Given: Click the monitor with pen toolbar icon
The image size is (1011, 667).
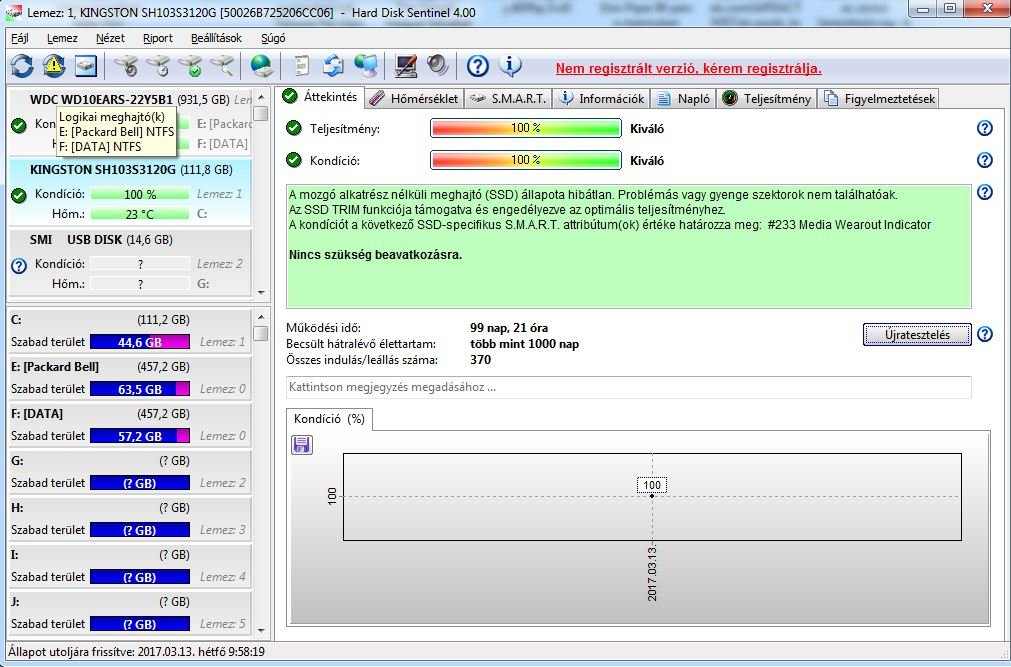Looking at the screenshot, I should [x=406, y=65].
